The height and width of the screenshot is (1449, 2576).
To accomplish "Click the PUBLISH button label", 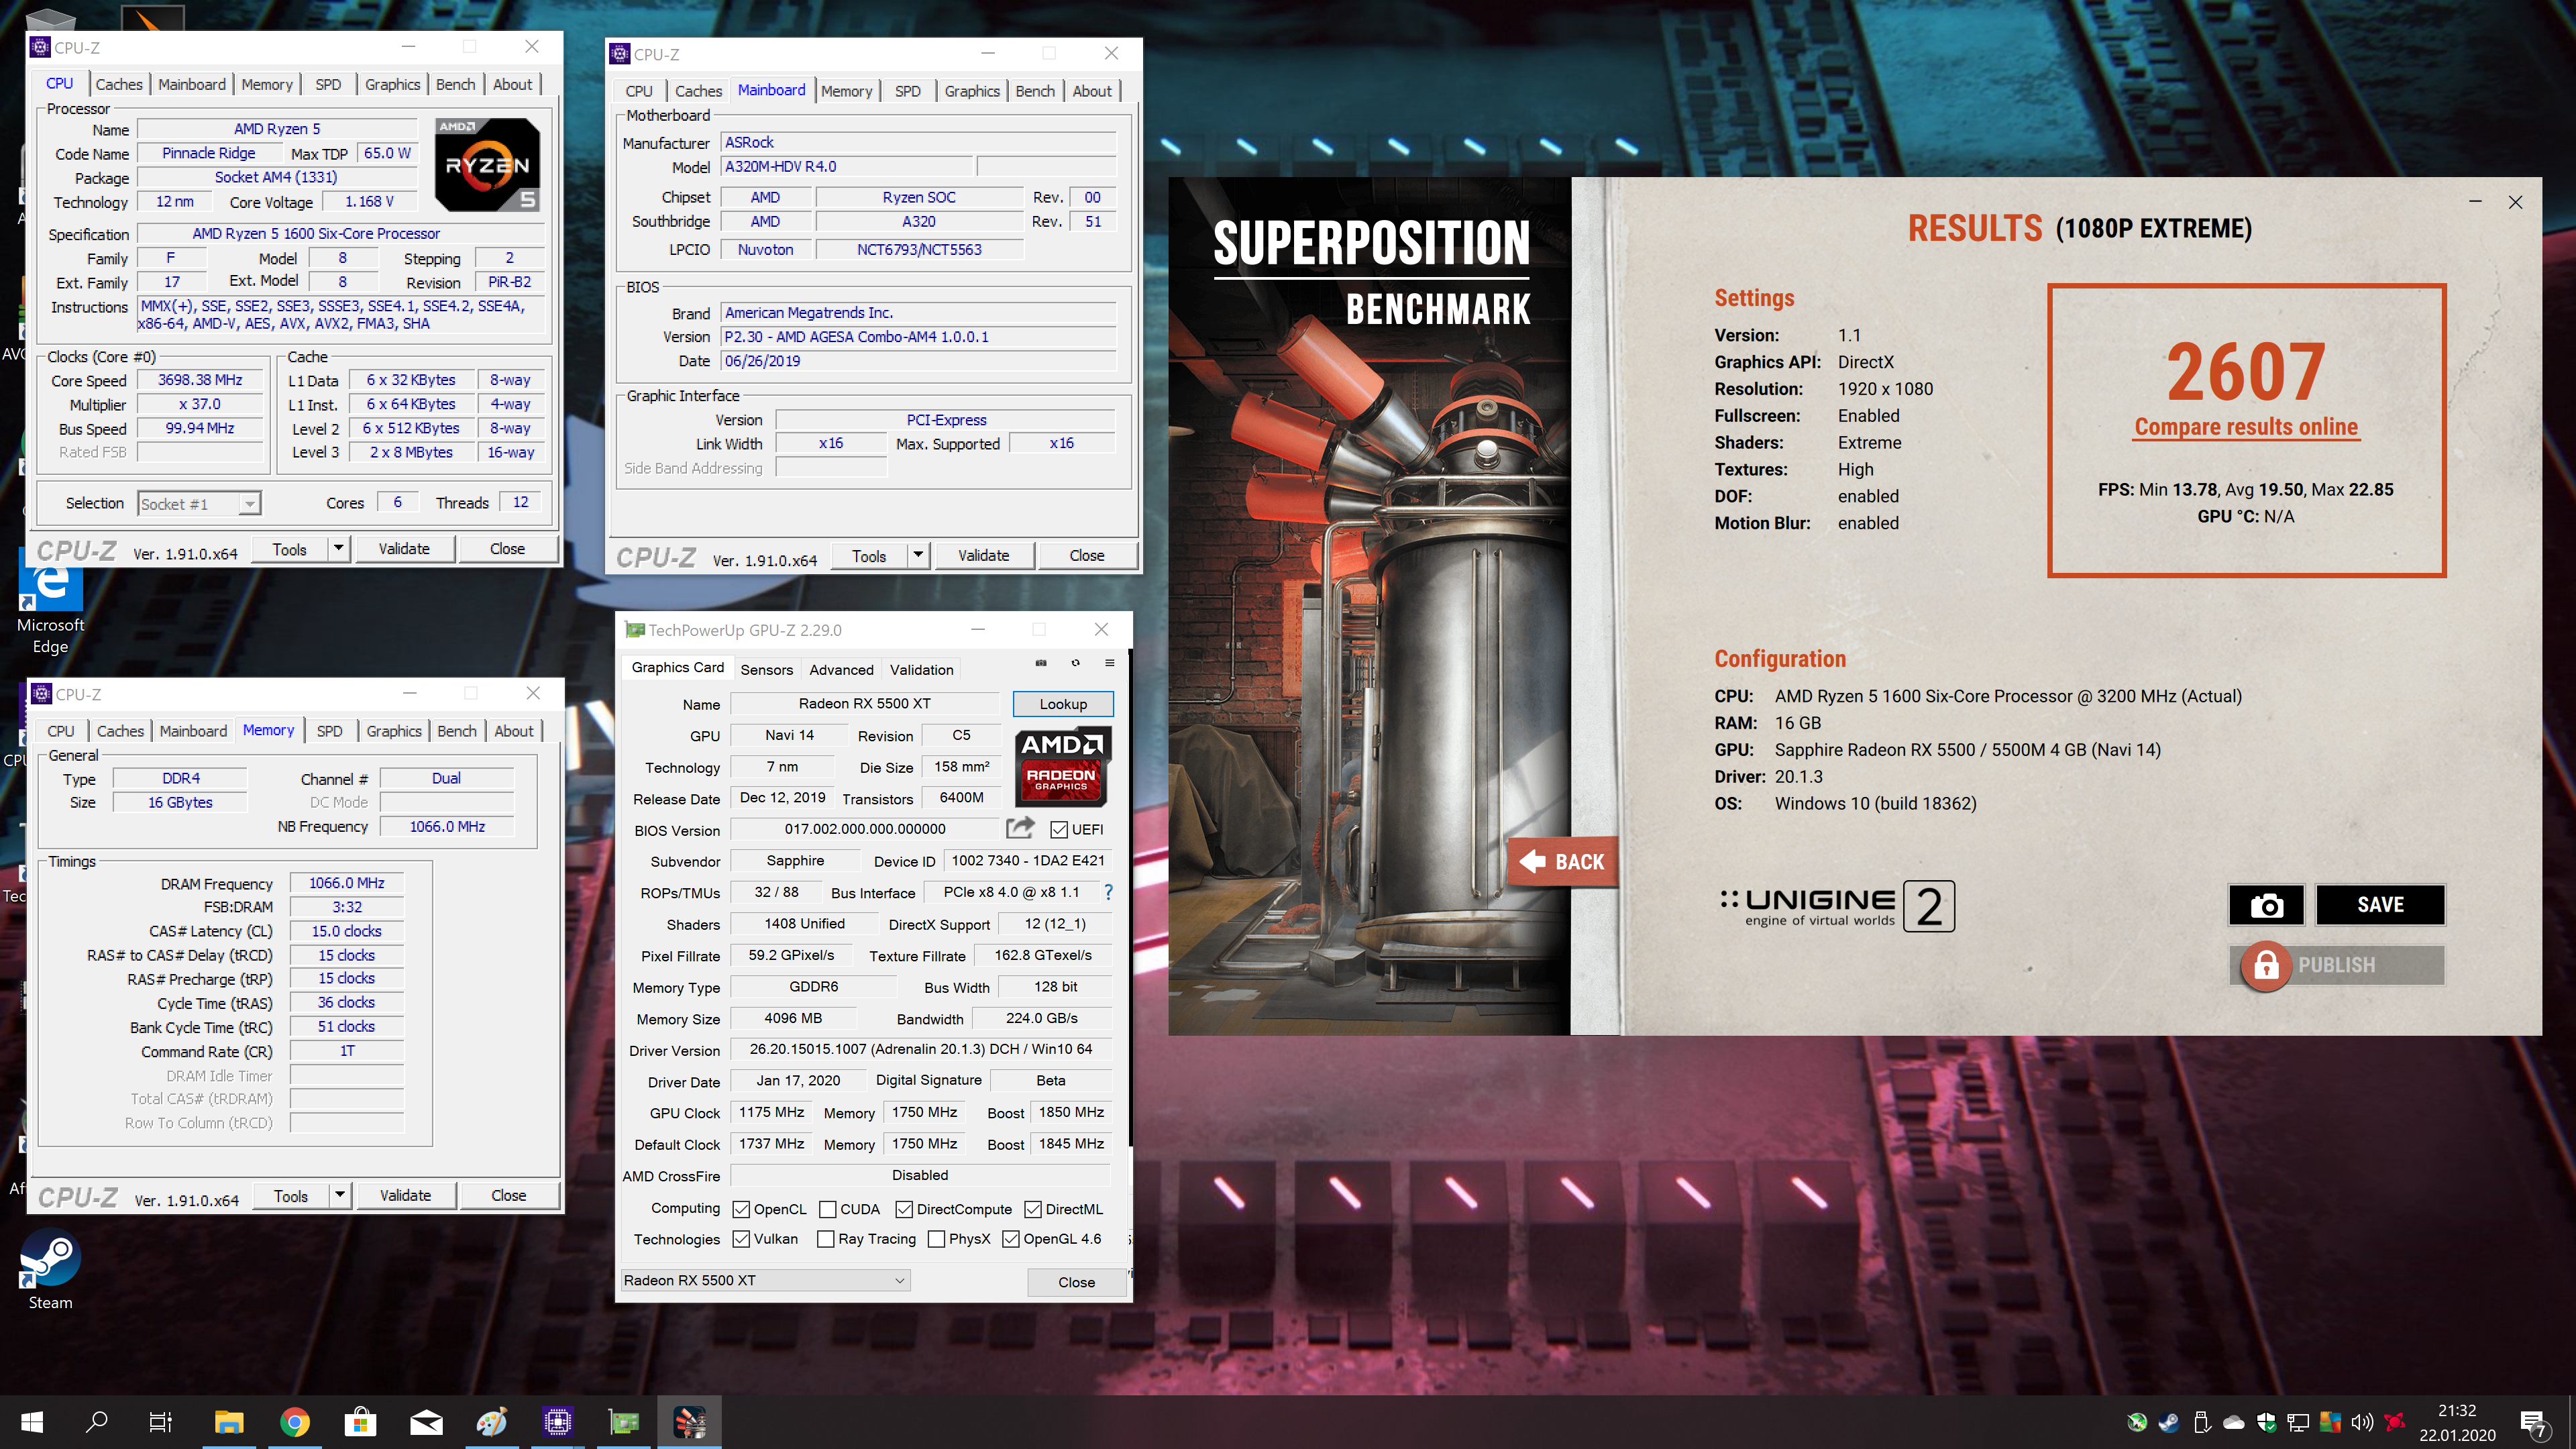I will click(x=2336, y=965).
